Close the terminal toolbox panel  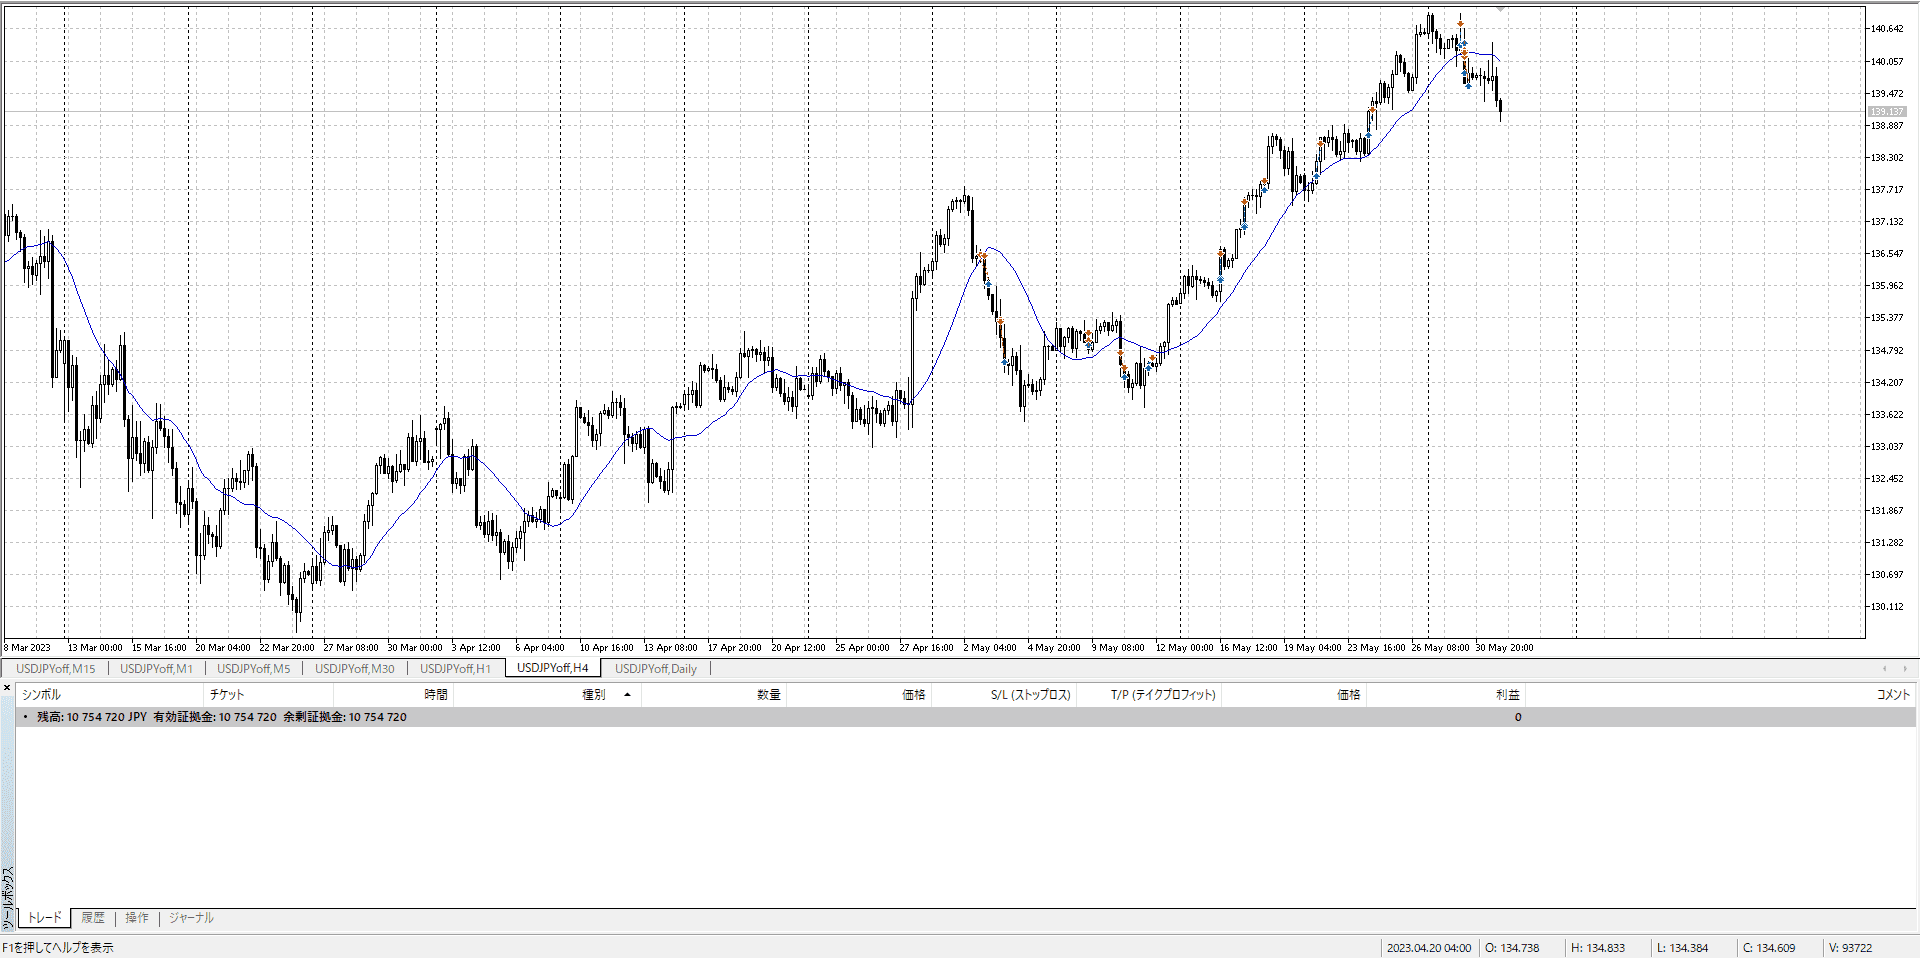[7, 688]
